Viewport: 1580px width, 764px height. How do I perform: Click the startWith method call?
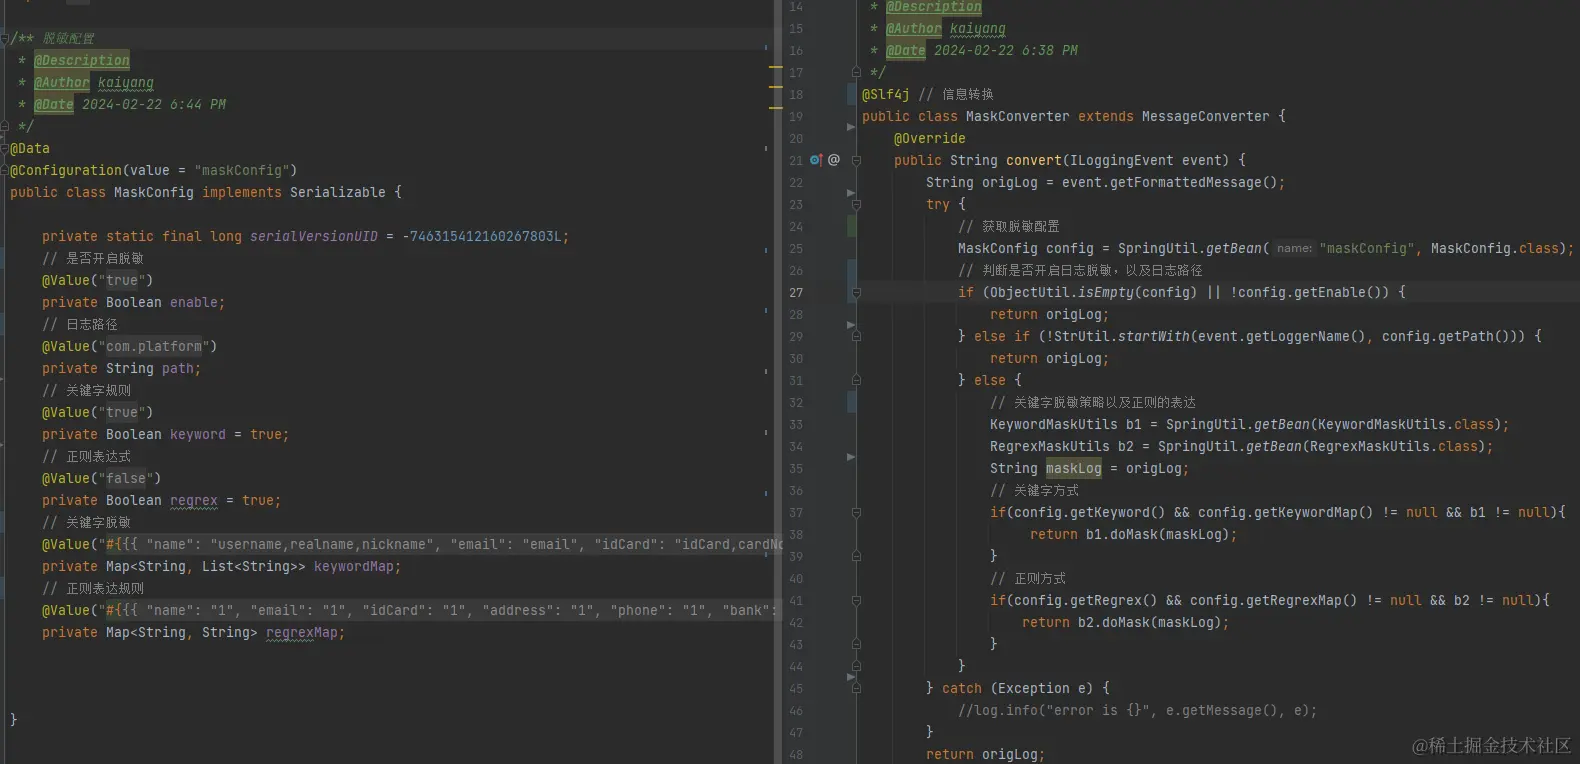[1154, 336]
